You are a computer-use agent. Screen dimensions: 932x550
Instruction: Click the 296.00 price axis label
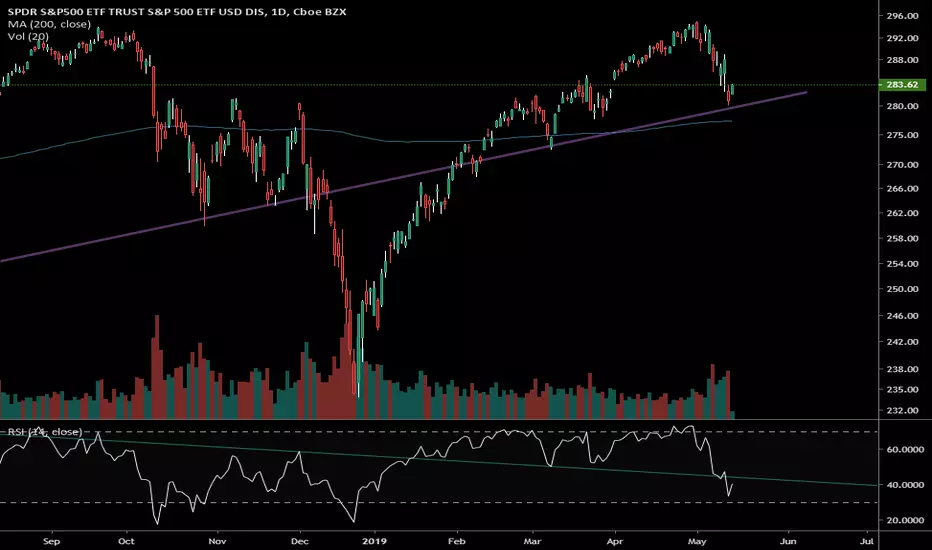pos(902,16)
